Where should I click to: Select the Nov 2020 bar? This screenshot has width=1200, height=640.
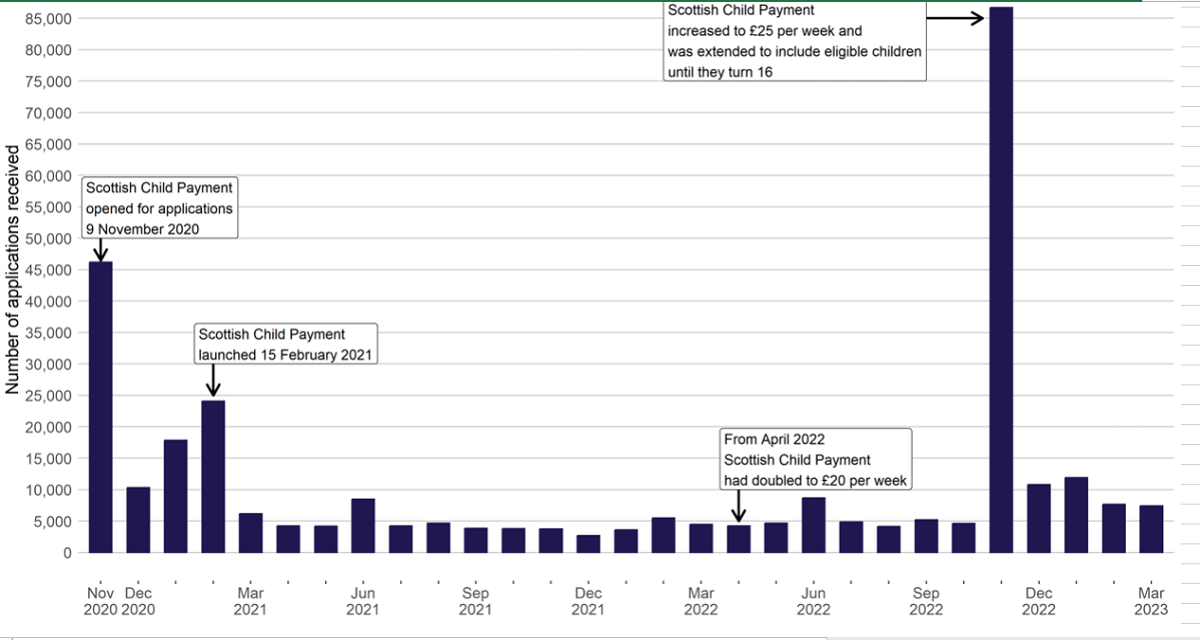[x=101, y=407]
